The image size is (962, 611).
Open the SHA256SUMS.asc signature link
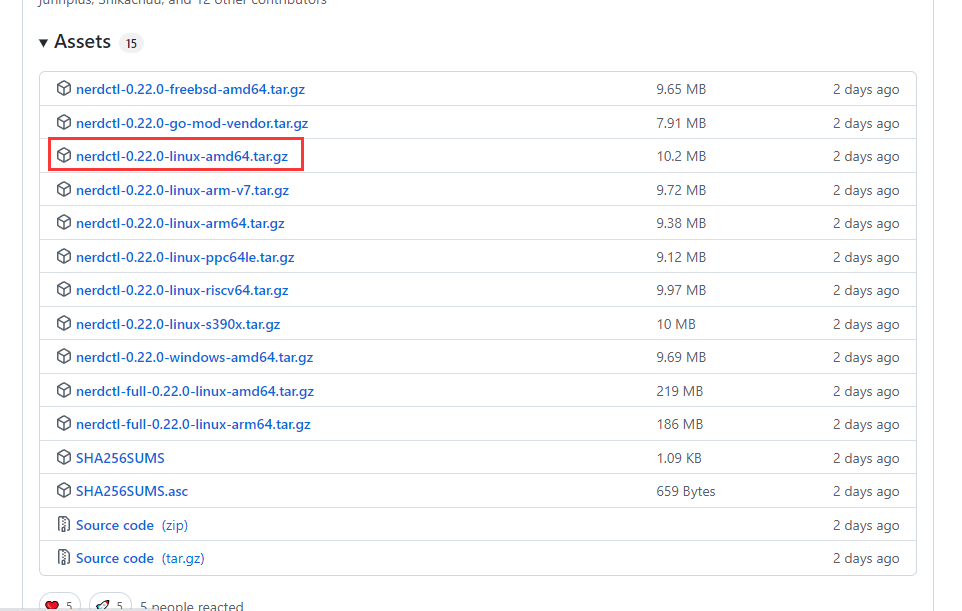(x=132, y=491)
